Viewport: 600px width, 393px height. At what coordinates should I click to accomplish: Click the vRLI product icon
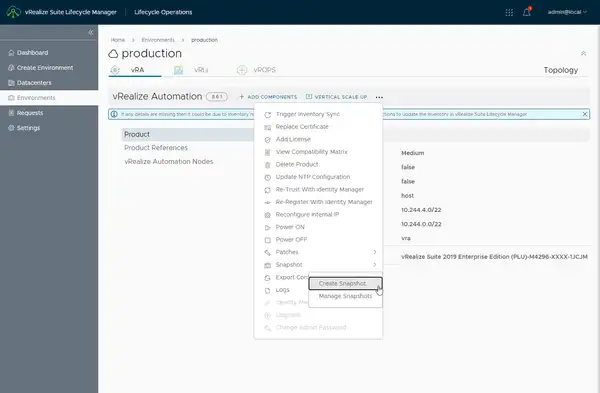pos(178,70)
